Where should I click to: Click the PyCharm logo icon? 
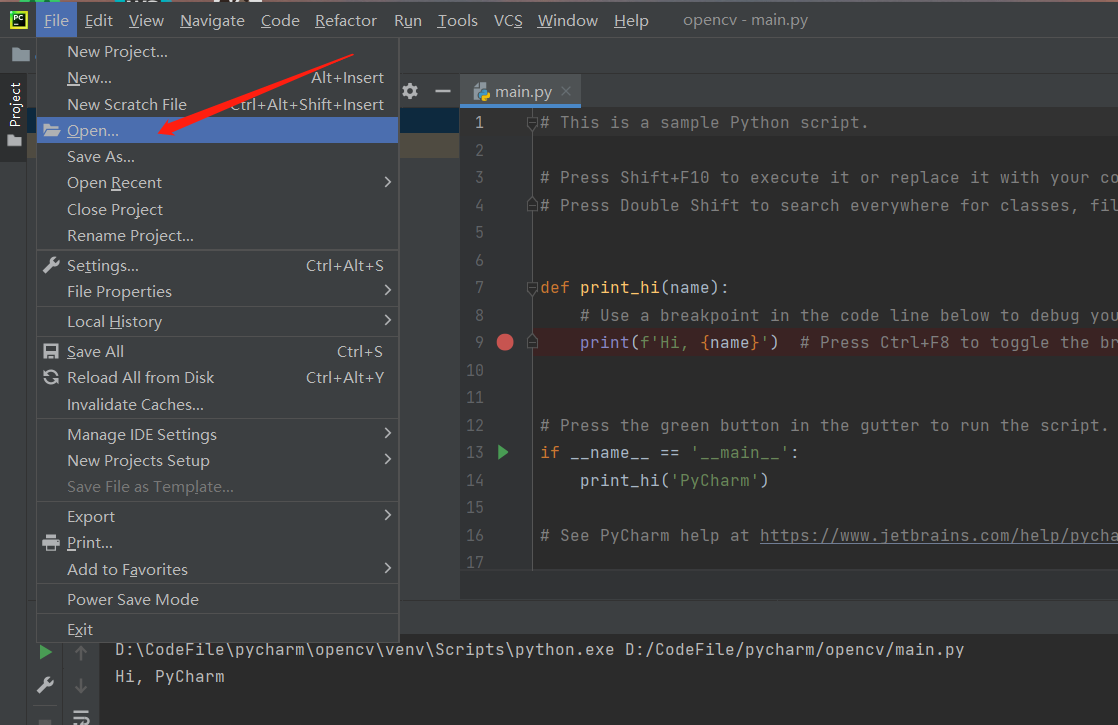pyautogui.click(x=19, y=20)
